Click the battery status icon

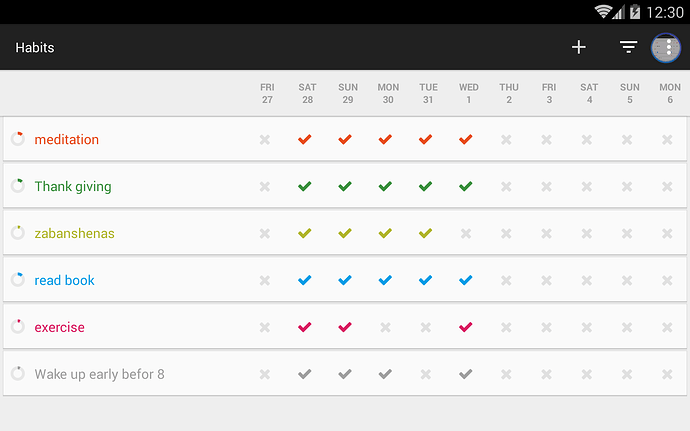point(635,11)
